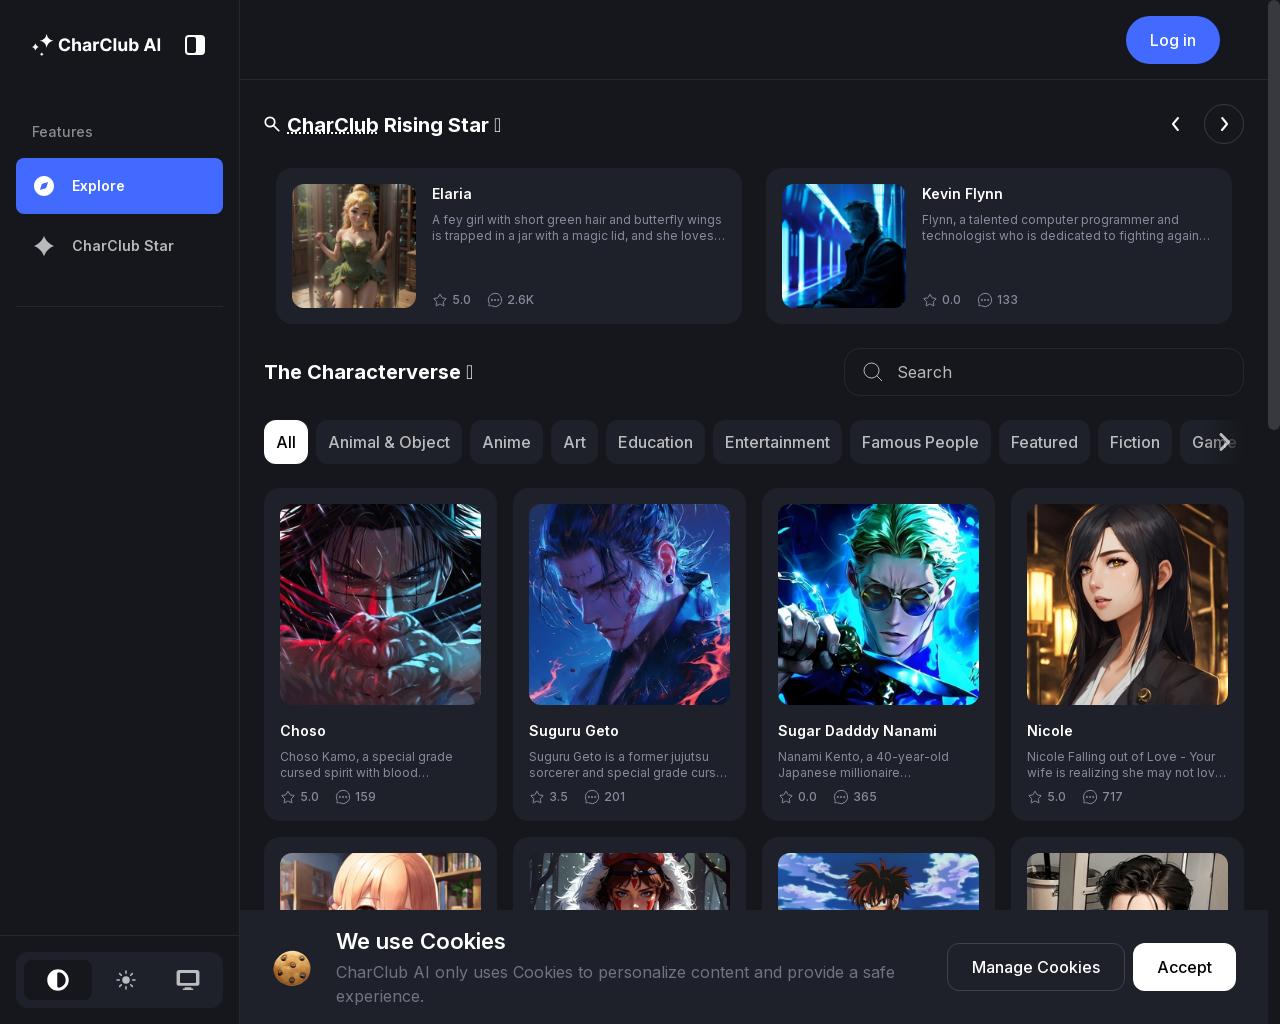
Task: Select the Animal & Object category
Action: 389,442
